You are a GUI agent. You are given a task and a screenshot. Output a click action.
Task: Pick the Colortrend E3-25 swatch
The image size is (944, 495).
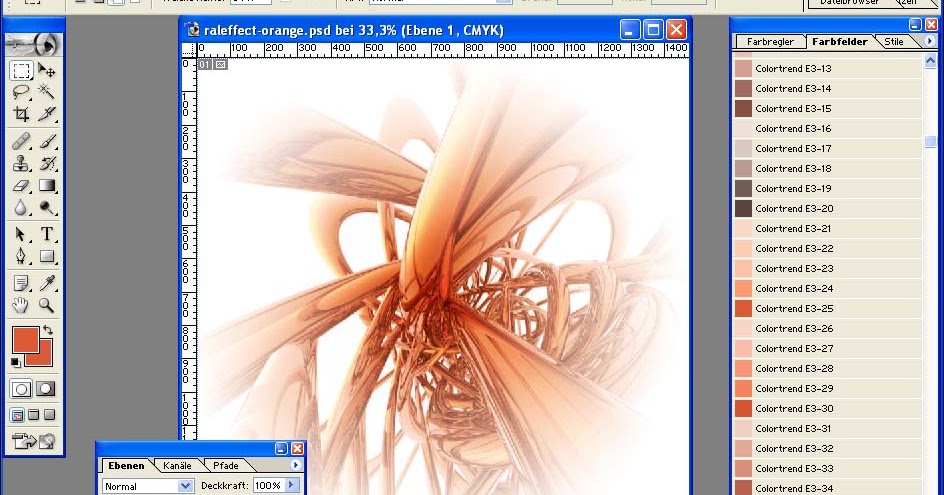(x=744, y=308)
